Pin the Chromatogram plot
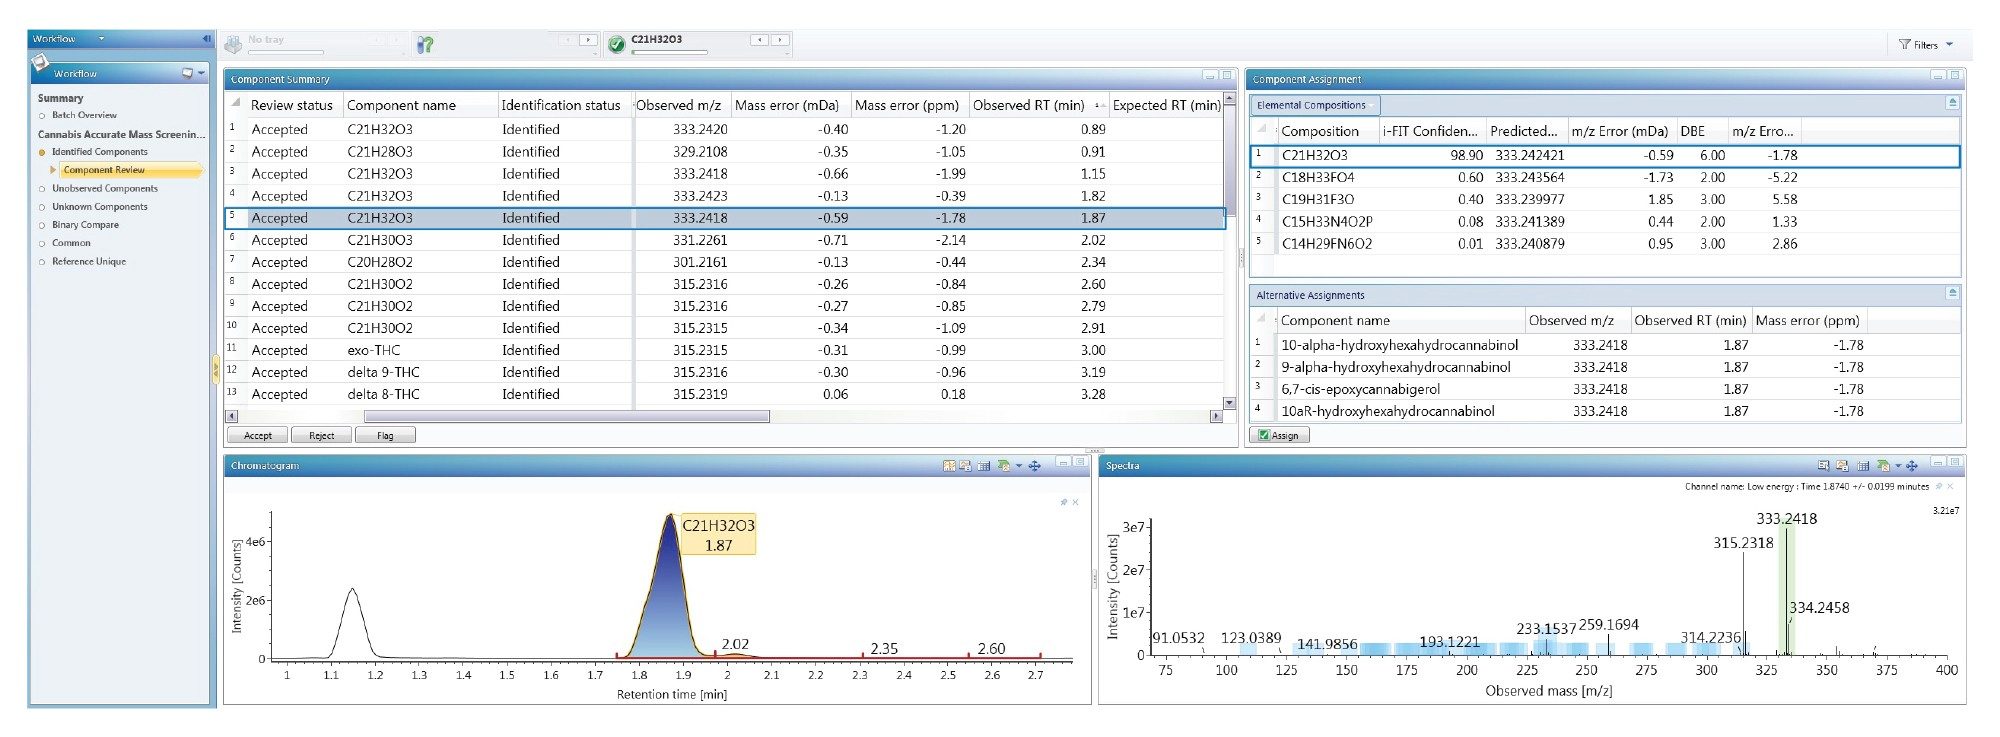Screen dimensions: 2000x737 click(x=1064, y=502)
